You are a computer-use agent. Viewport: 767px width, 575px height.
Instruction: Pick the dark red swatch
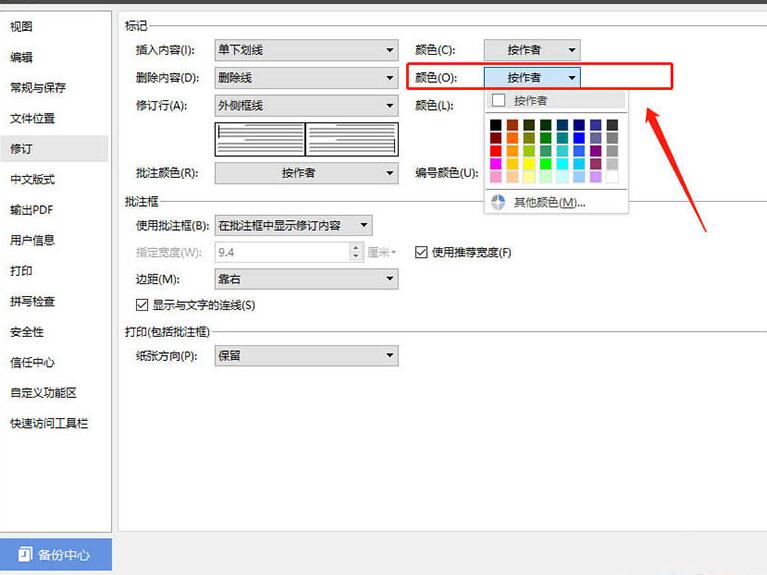point(496,138)
